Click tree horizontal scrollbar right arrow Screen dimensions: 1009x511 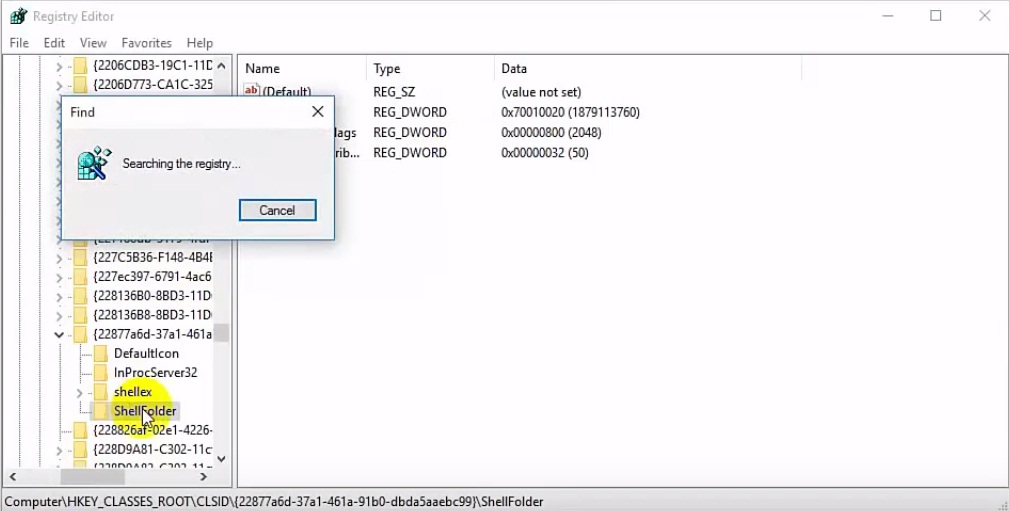(x=203, y=477)
